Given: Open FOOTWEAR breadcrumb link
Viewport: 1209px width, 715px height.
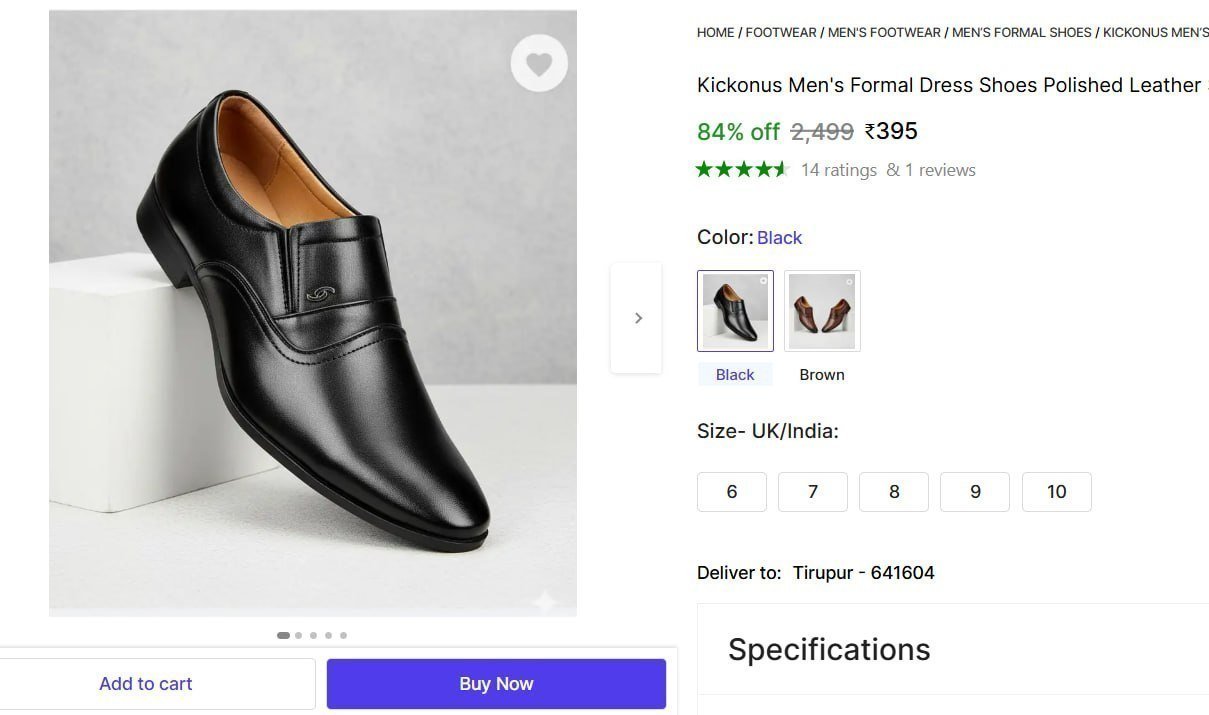Looking at the screenshot, I should 781,33.
